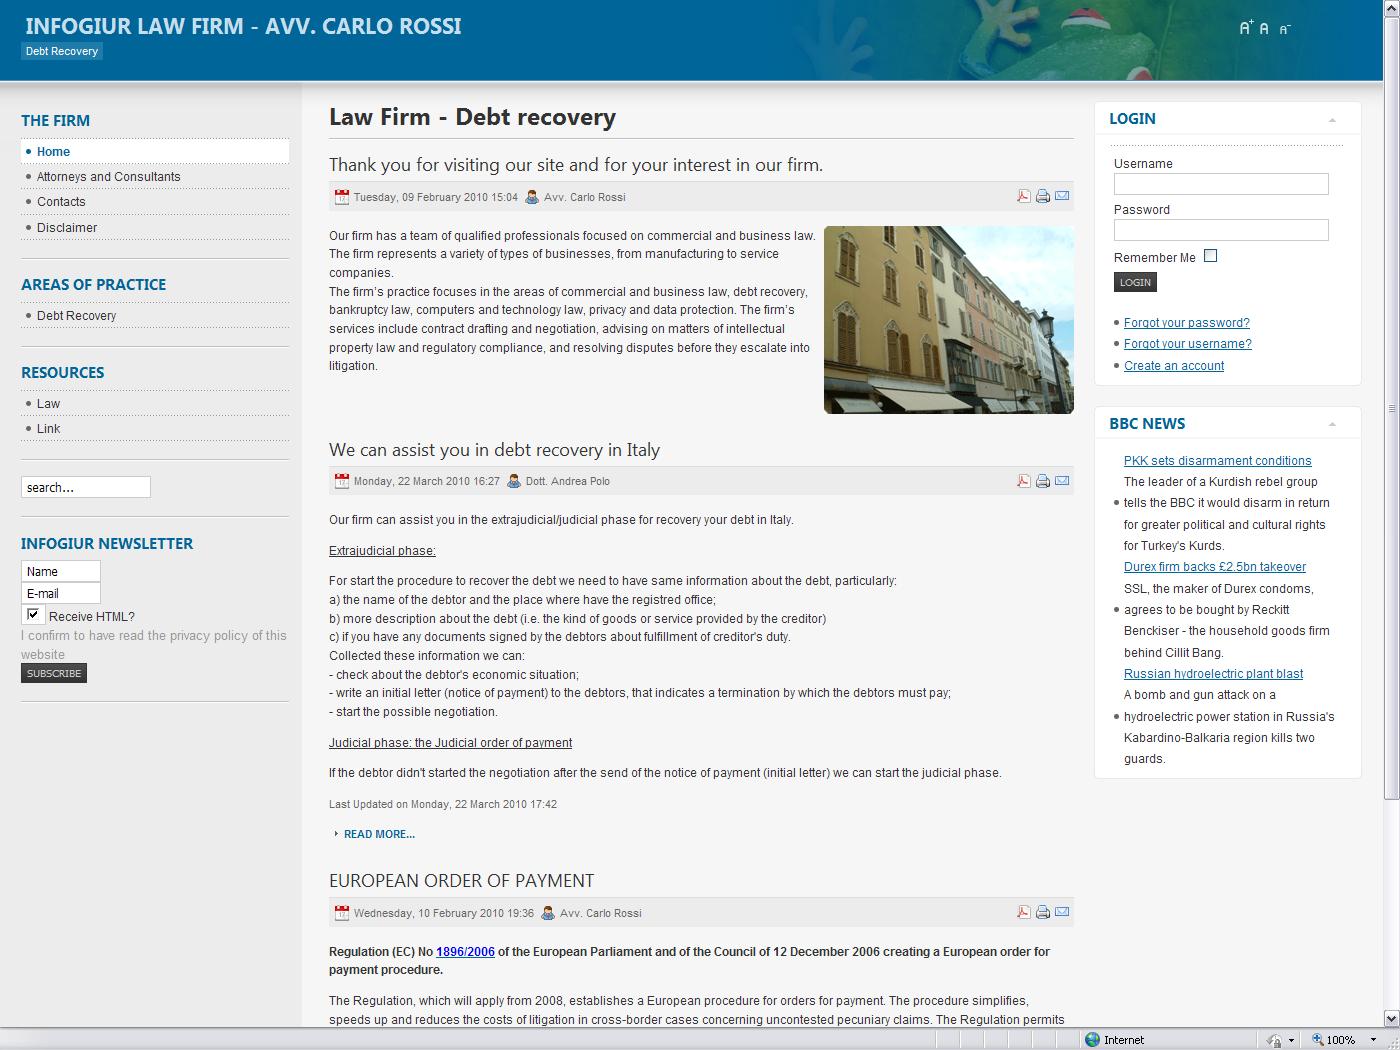Click the LOGIN button
Image resolution: width=1400 pixels, height=1050 pixels.
1135,282
